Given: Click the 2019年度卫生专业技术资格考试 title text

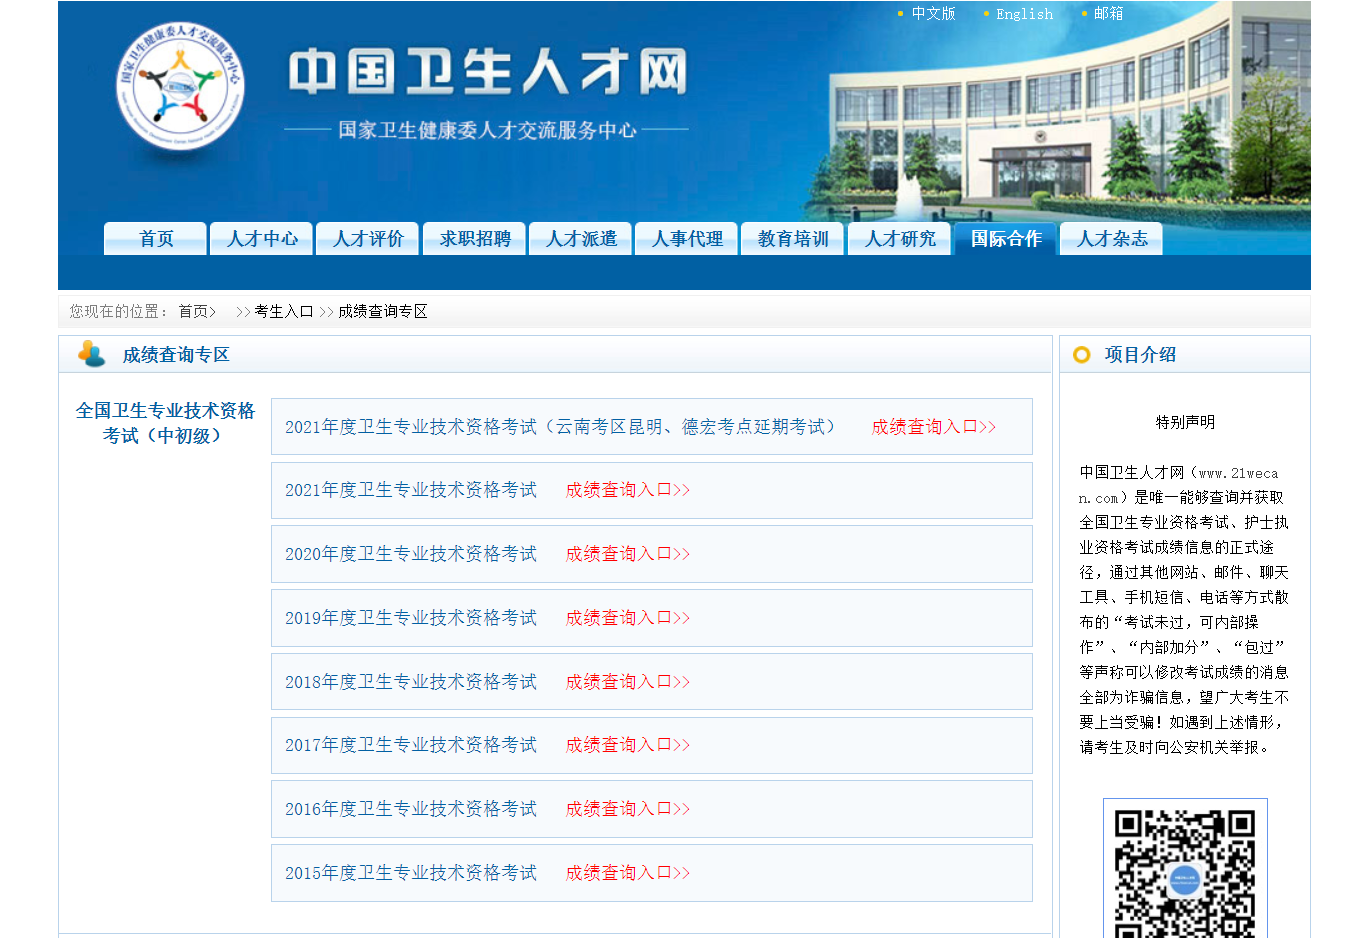Looking at the screenshot, I should (411, 618).
